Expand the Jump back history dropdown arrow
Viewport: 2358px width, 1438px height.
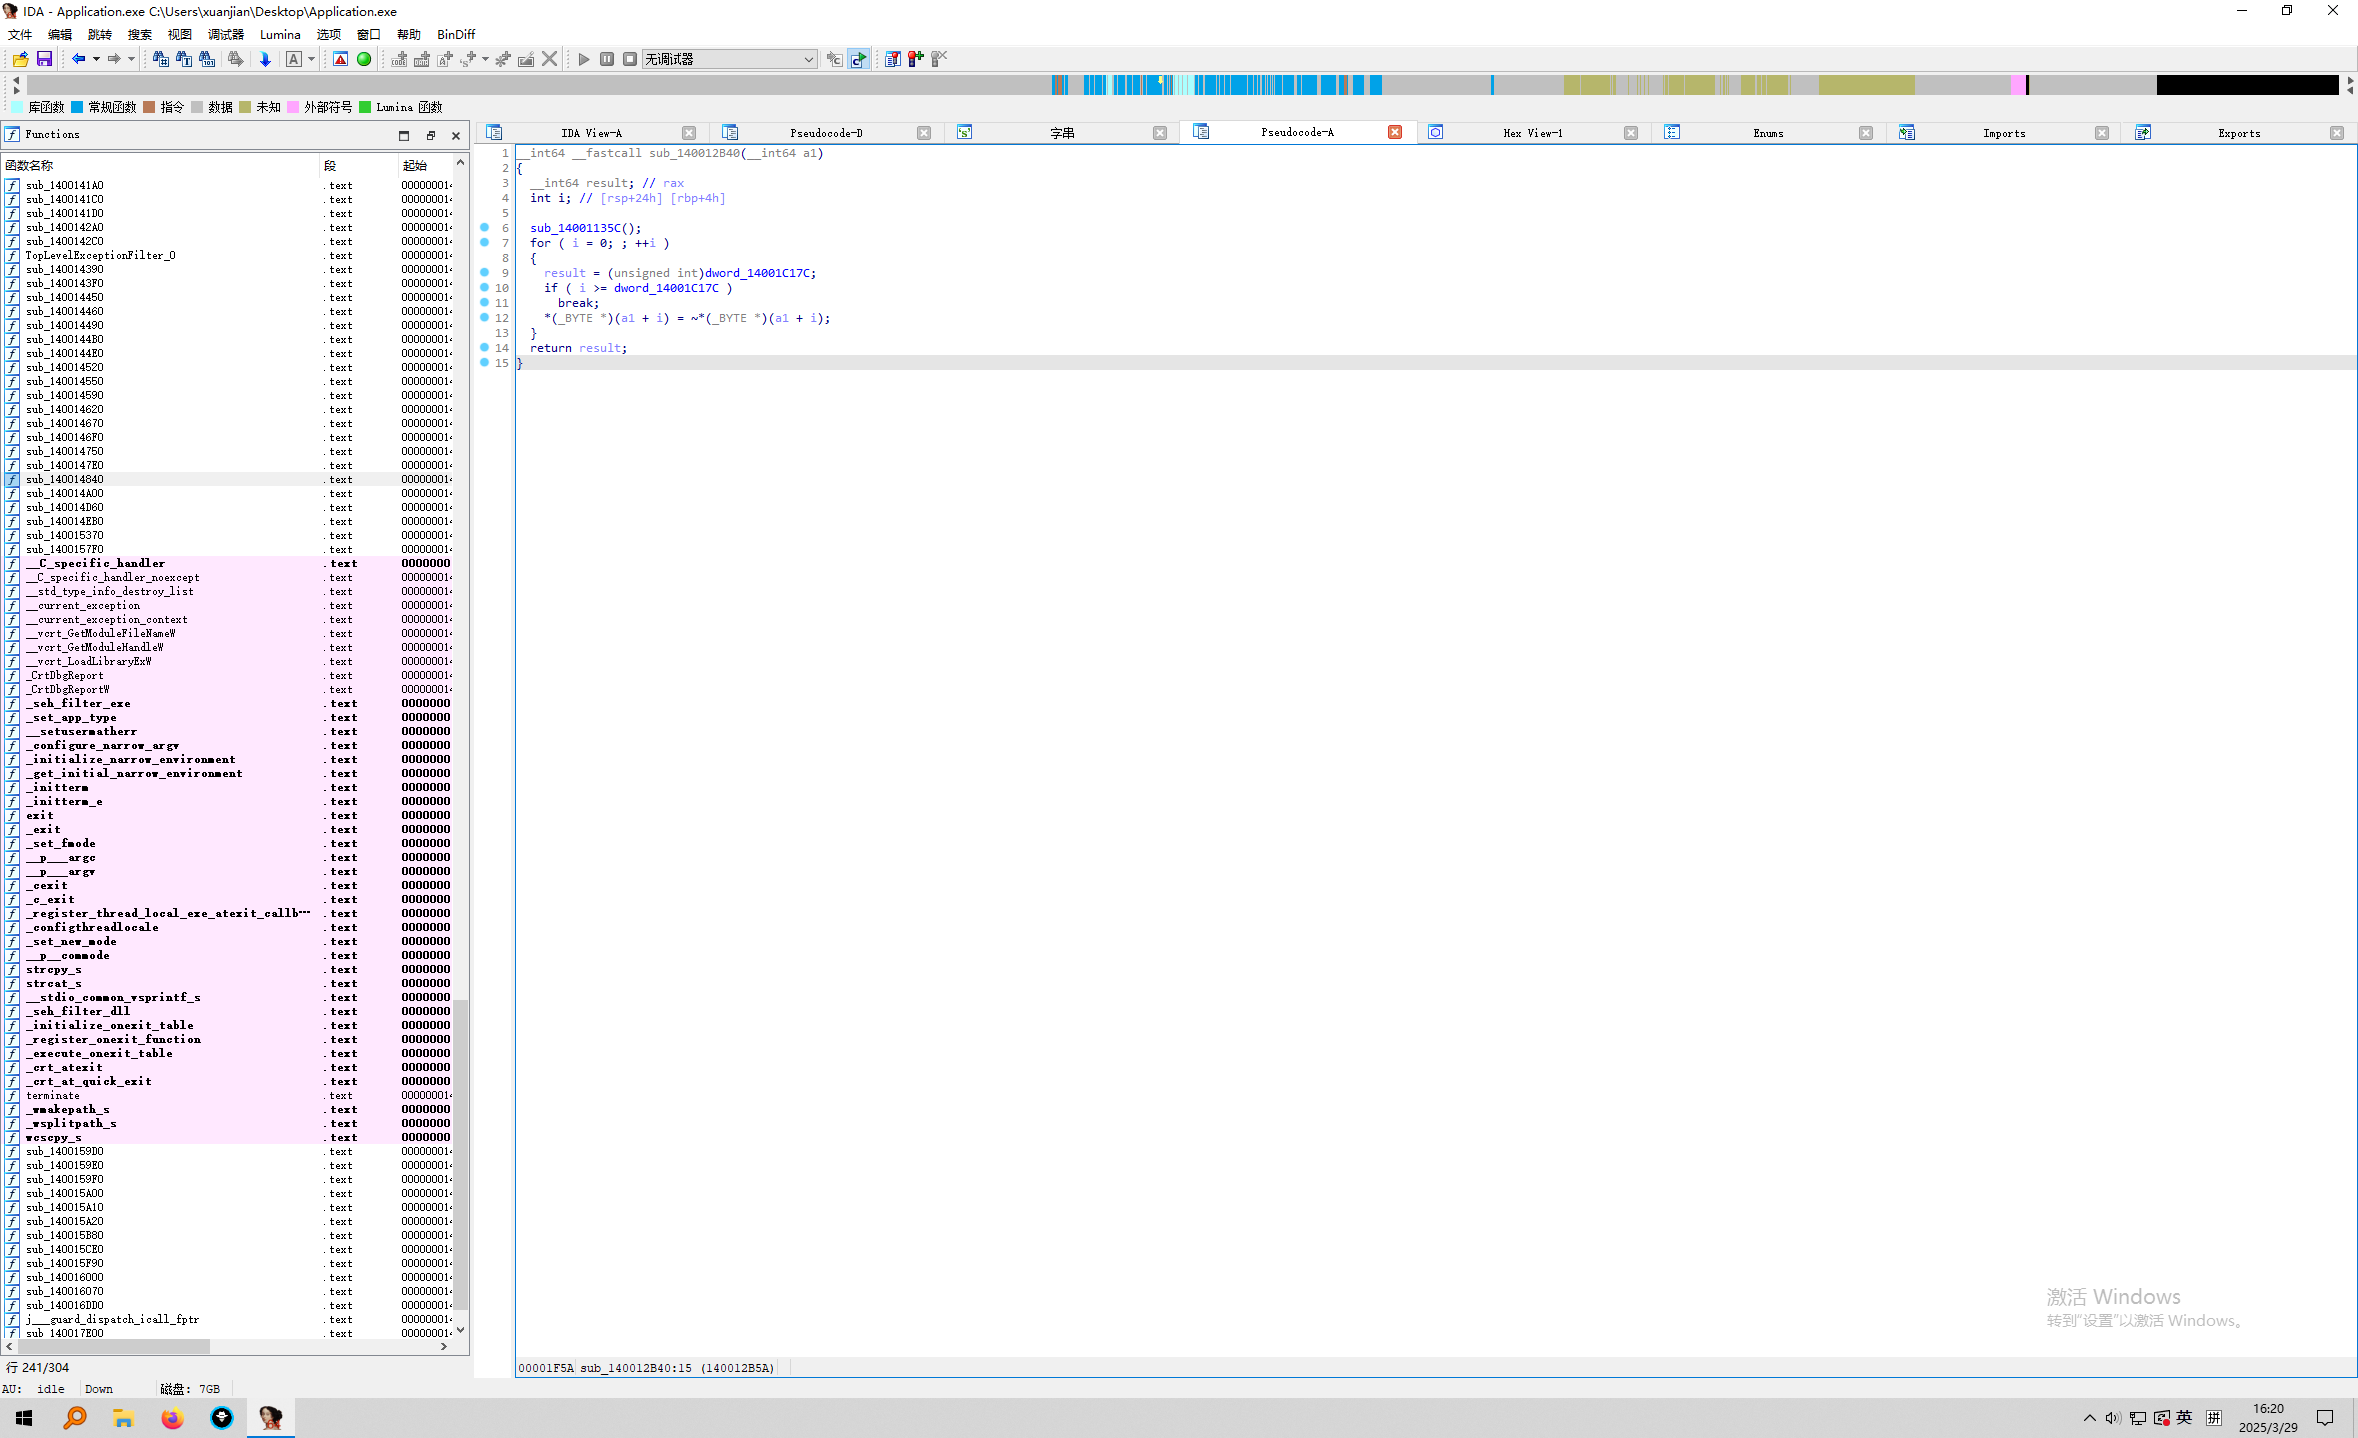pyautogui.click(x=96, y=60)
